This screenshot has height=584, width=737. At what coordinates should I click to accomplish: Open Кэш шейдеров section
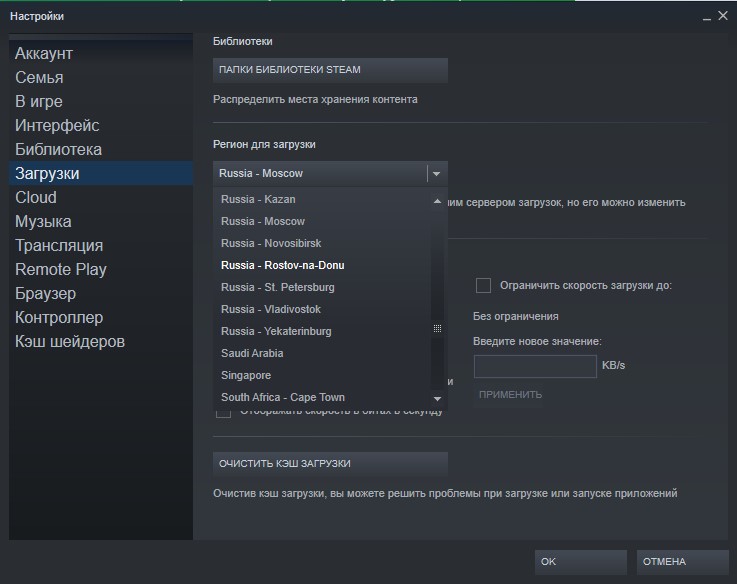[x=101, y=341]
